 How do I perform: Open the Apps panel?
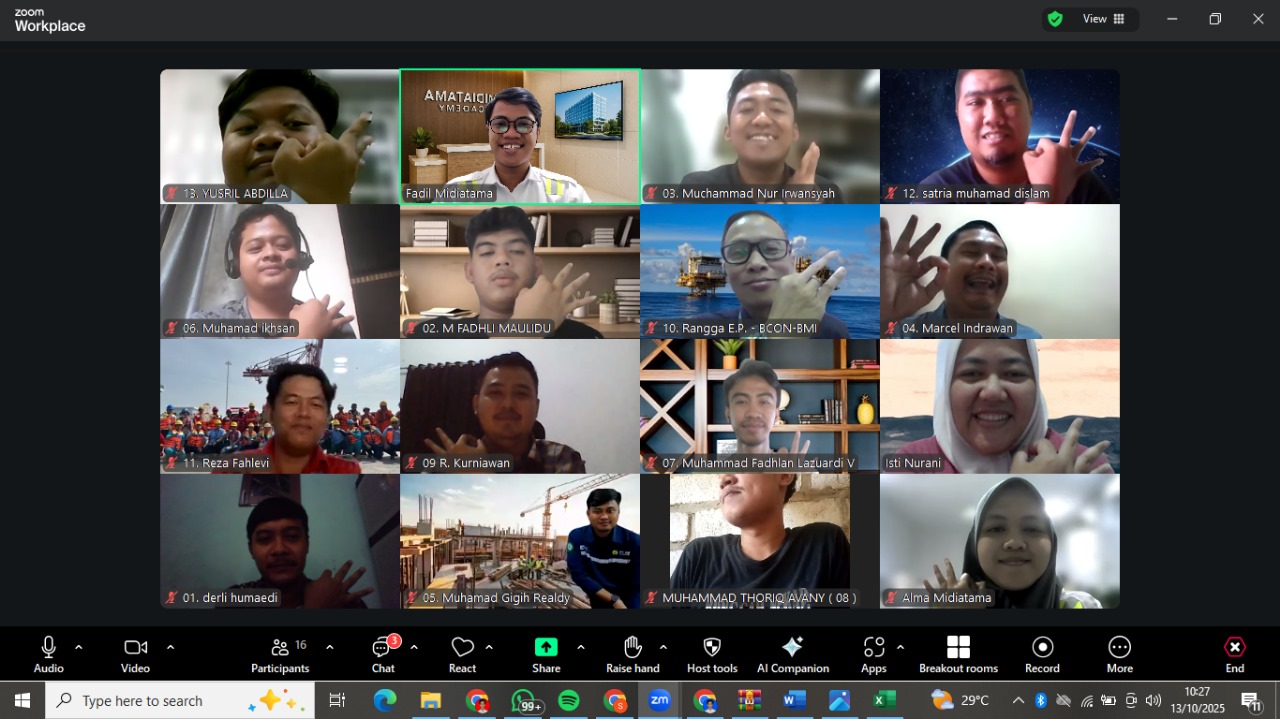coord(873,654)
